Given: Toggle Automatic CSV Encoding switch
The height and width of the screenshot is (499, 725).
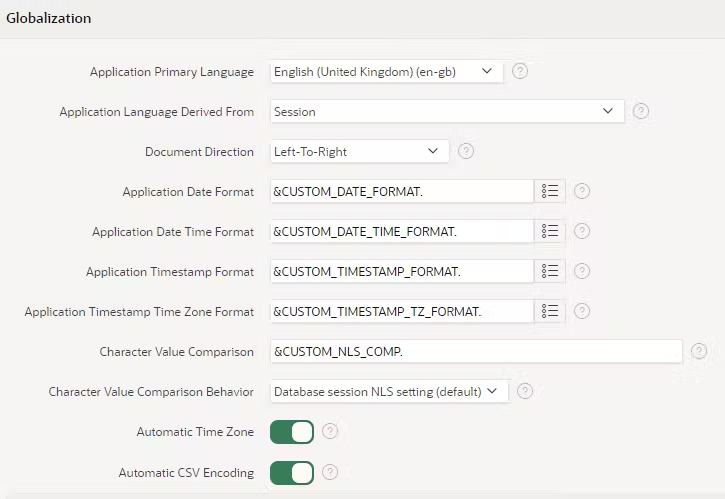Looking at the screenshot, I should point(292,473).
